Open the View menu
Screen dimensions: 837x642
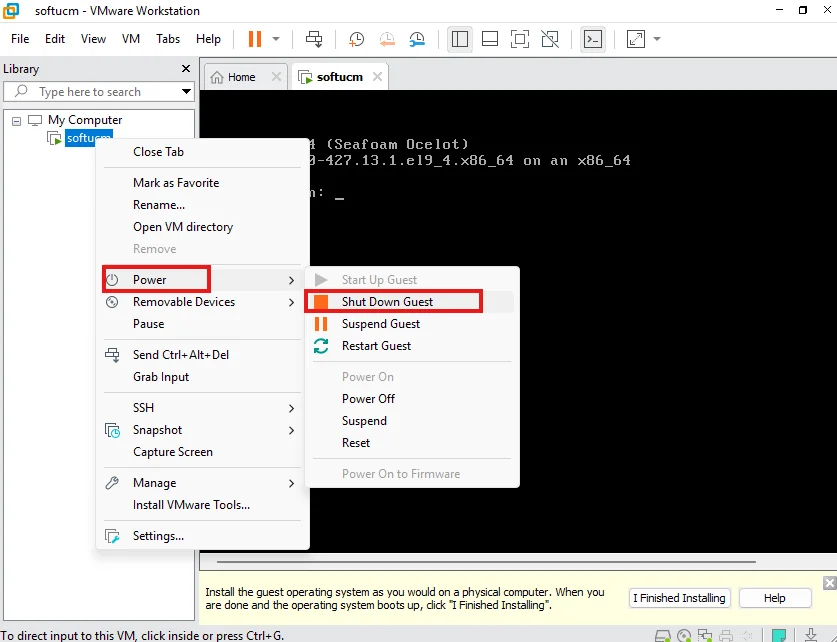click(93, 39)
